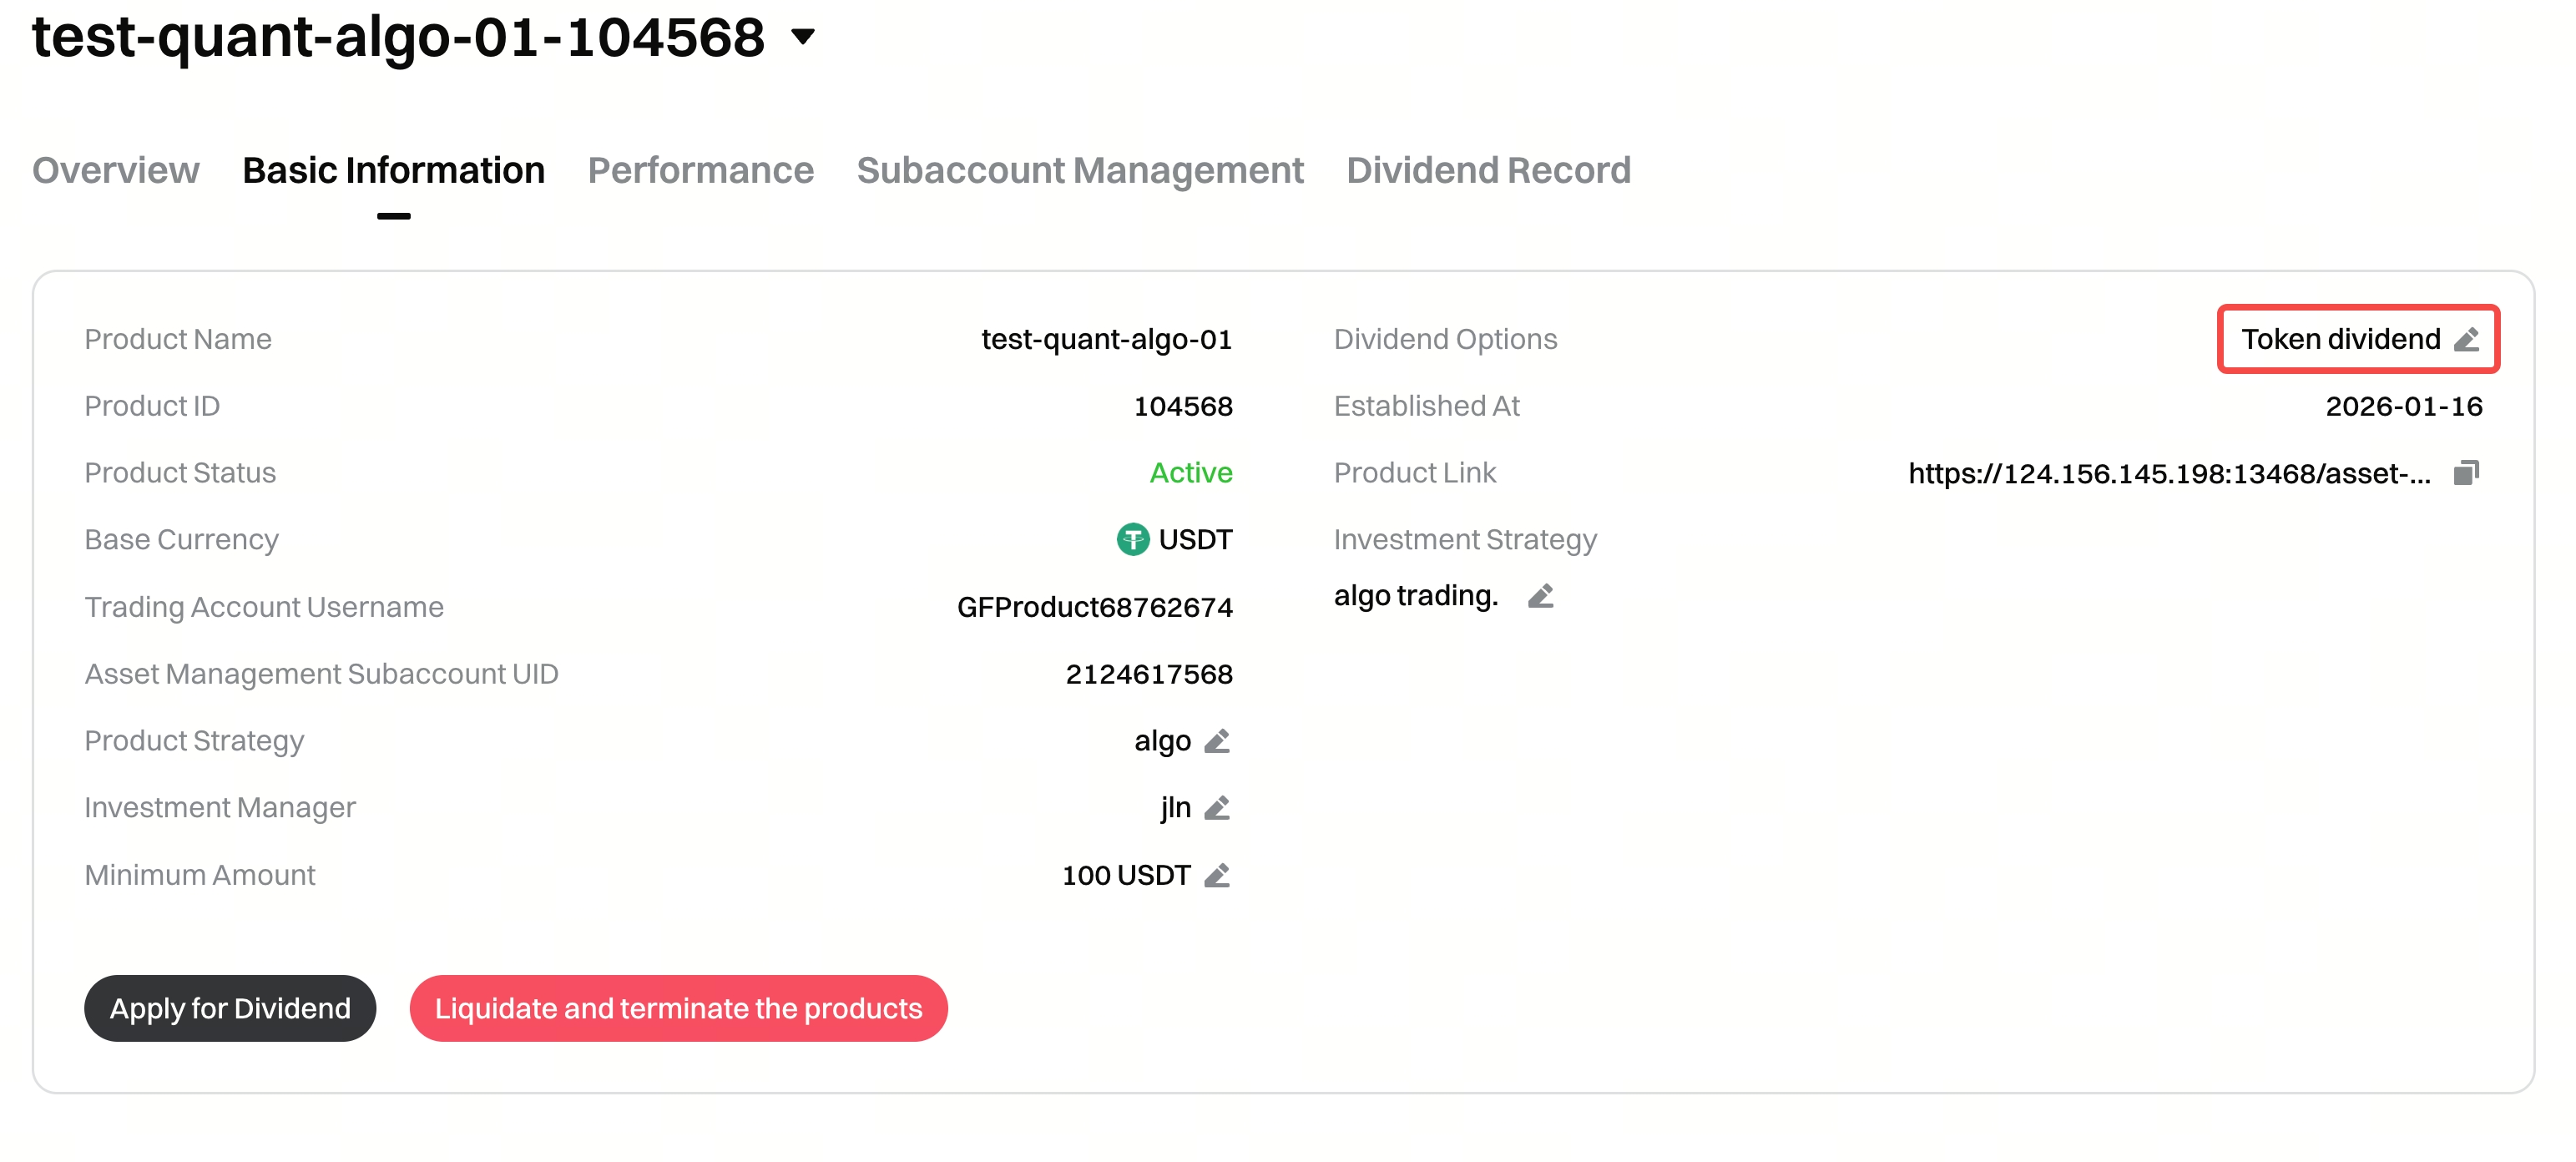
Task: Copy the product link
Action: click(x=2466, y=473)
